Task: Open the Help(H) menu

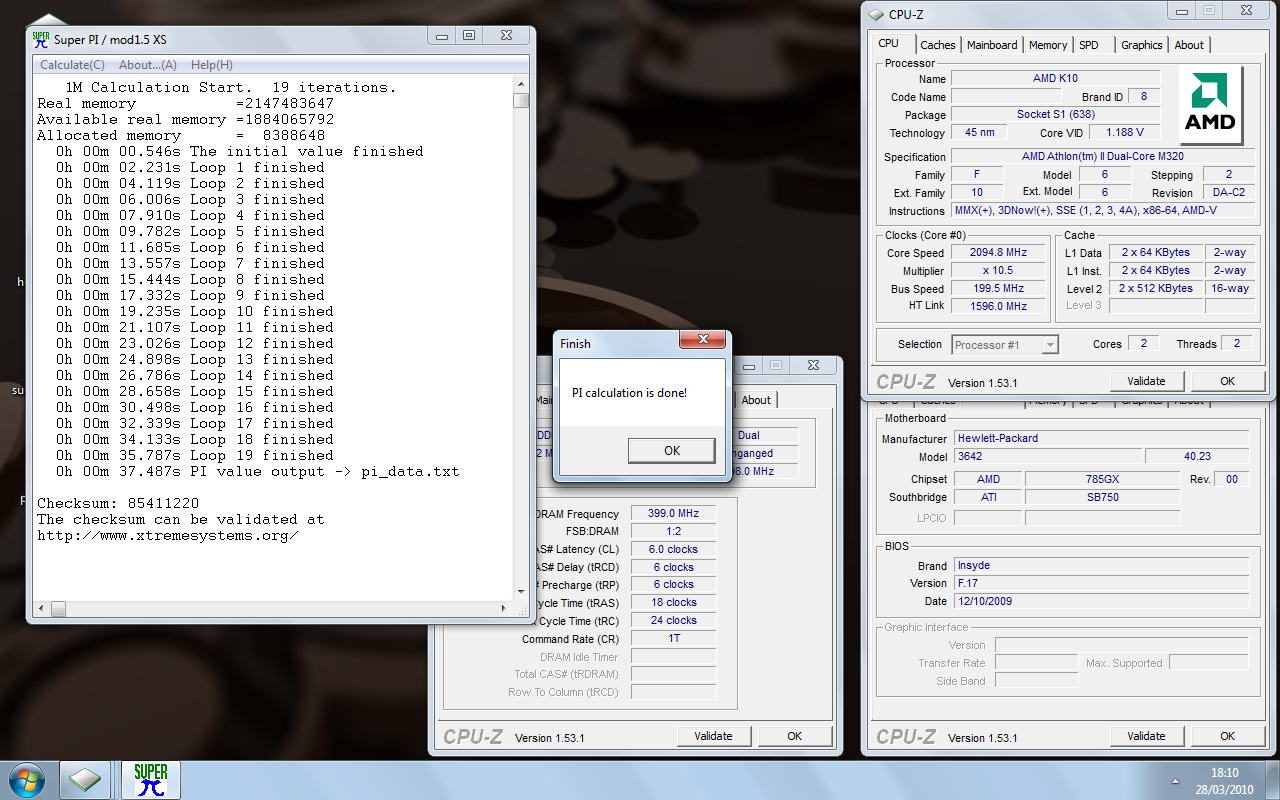Action: click(x=212, y=65)
